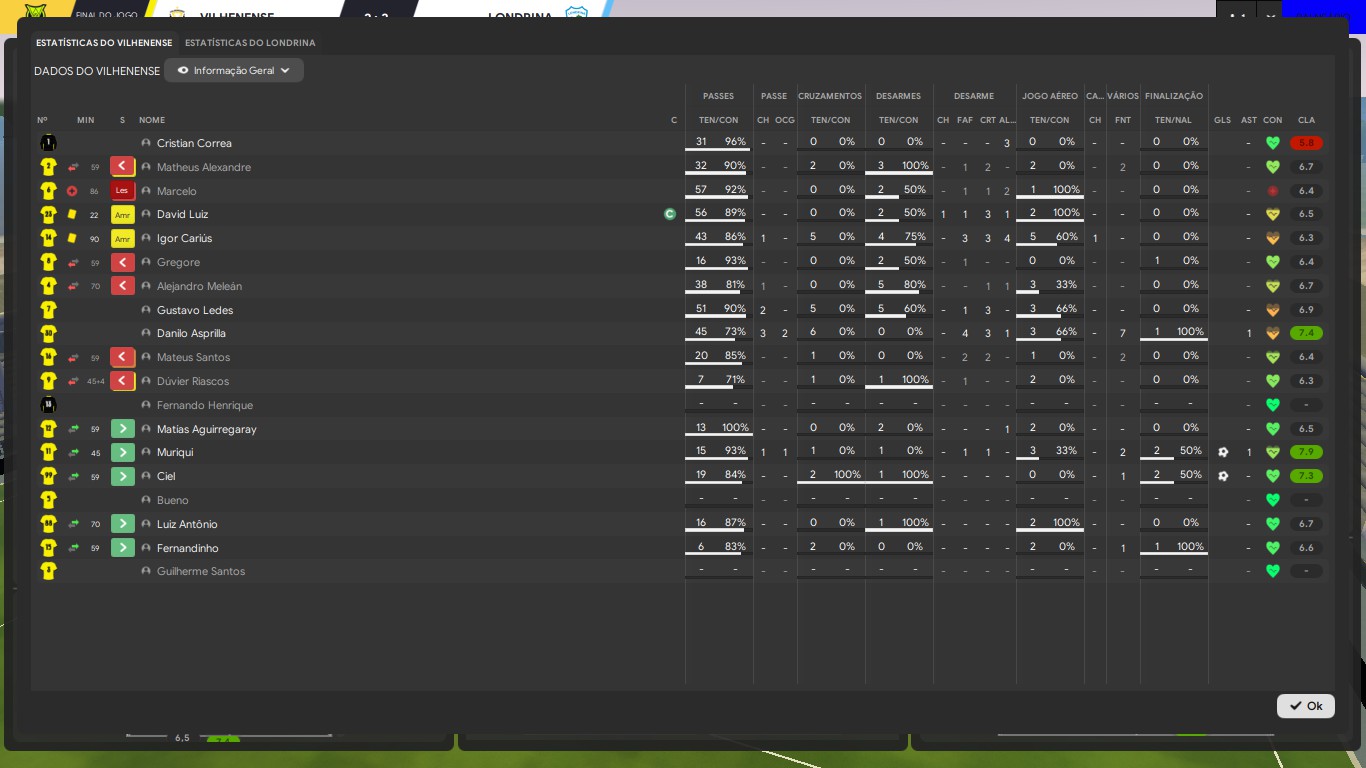
Task: Click the orange condition heart for Danilo Asprilla
Action: click(x=1273, y=334)
